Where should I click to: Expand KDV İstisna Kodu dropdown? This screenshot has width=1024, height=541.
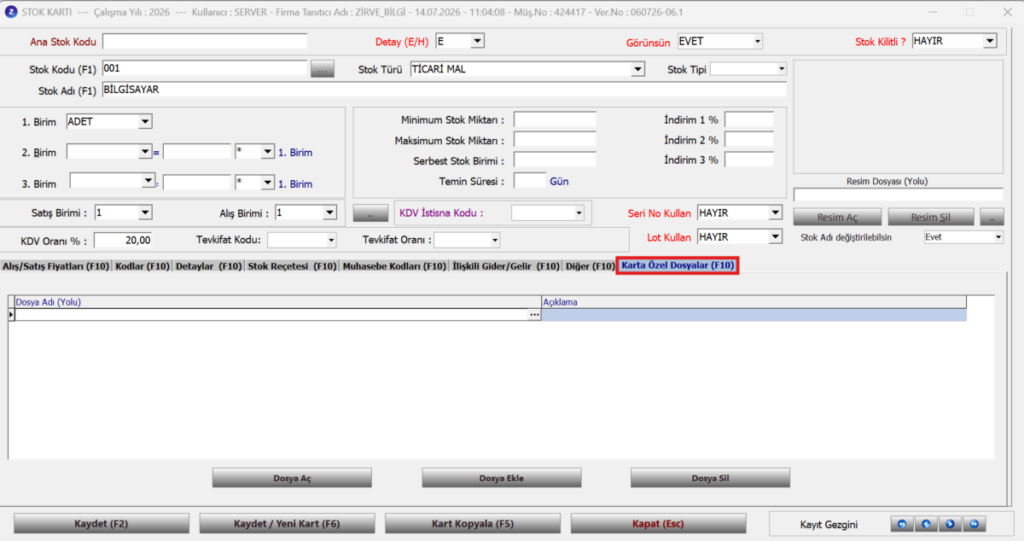(579, 213)
